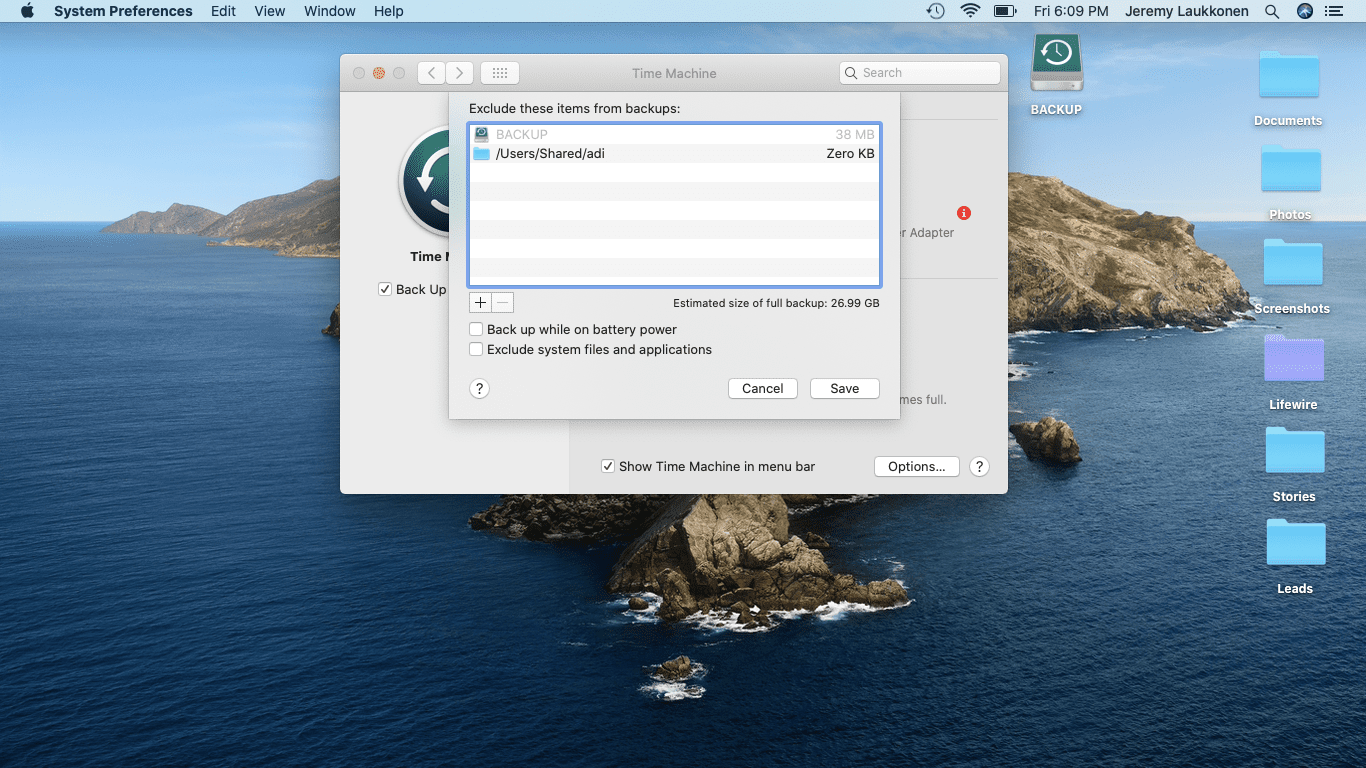Viewport: 1366px width, 768px height.
Task: Click the BACKUP disk icon in list
Action: tap(481, 134)
